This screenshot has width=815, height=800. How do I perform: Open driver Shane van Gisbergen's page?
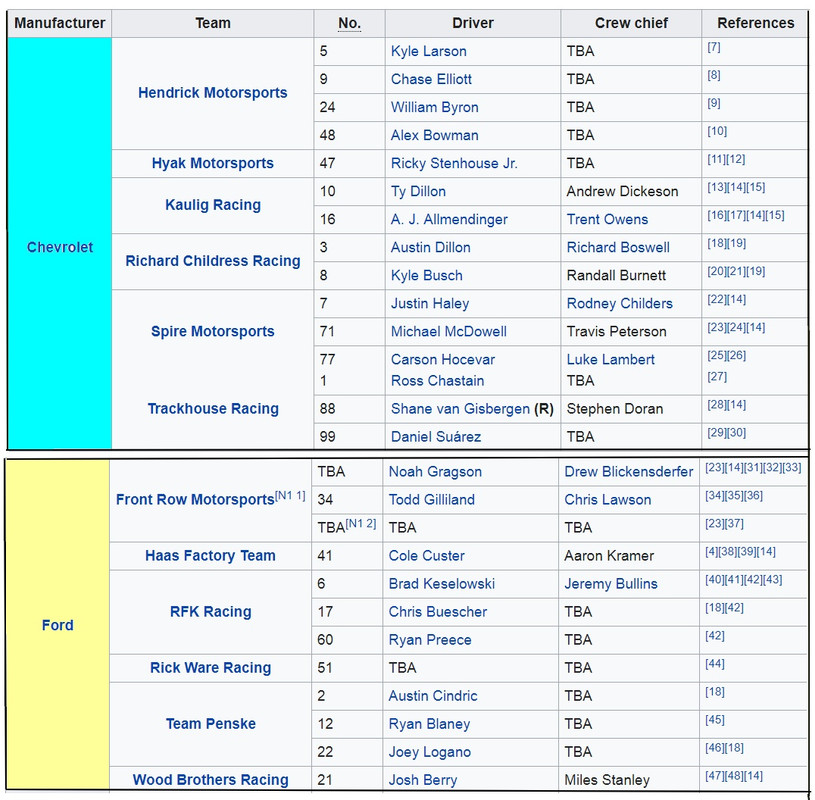coord(461,409)
